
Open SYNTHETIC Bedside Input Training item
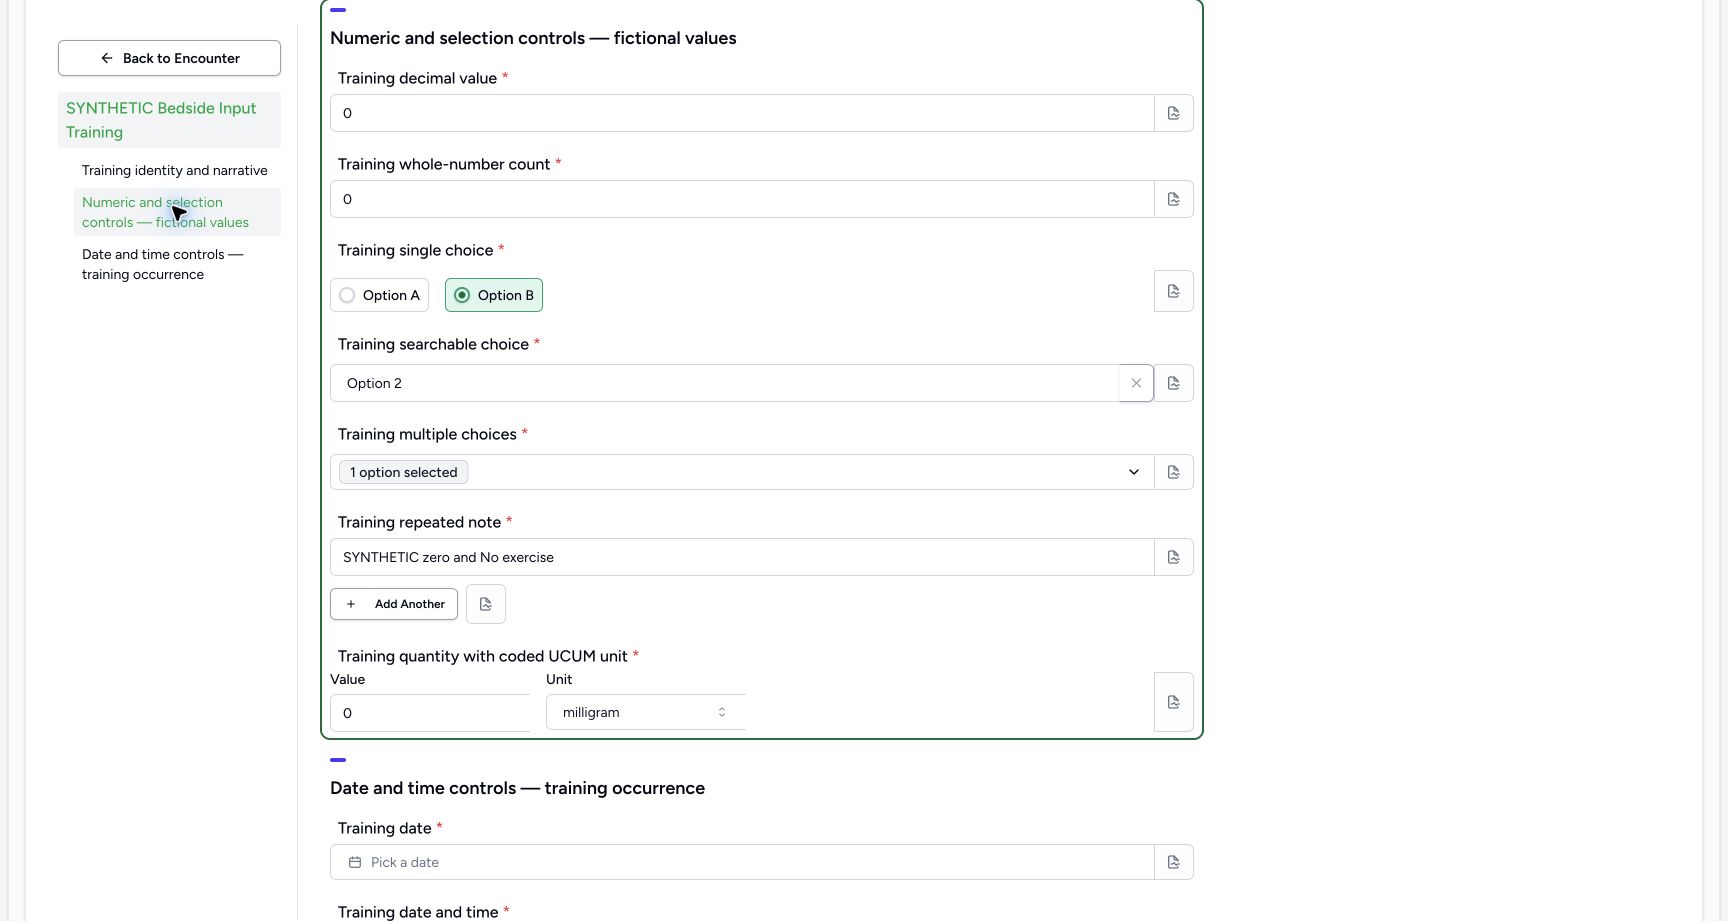(x=169, y=120)
